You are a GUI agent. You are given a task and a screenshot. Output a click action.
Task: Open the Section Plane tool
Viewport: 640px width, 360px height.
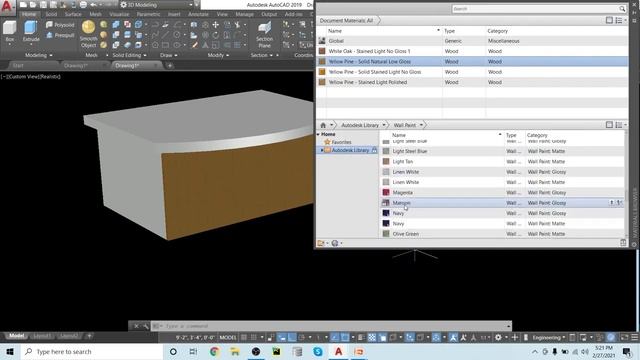point(264,35)
